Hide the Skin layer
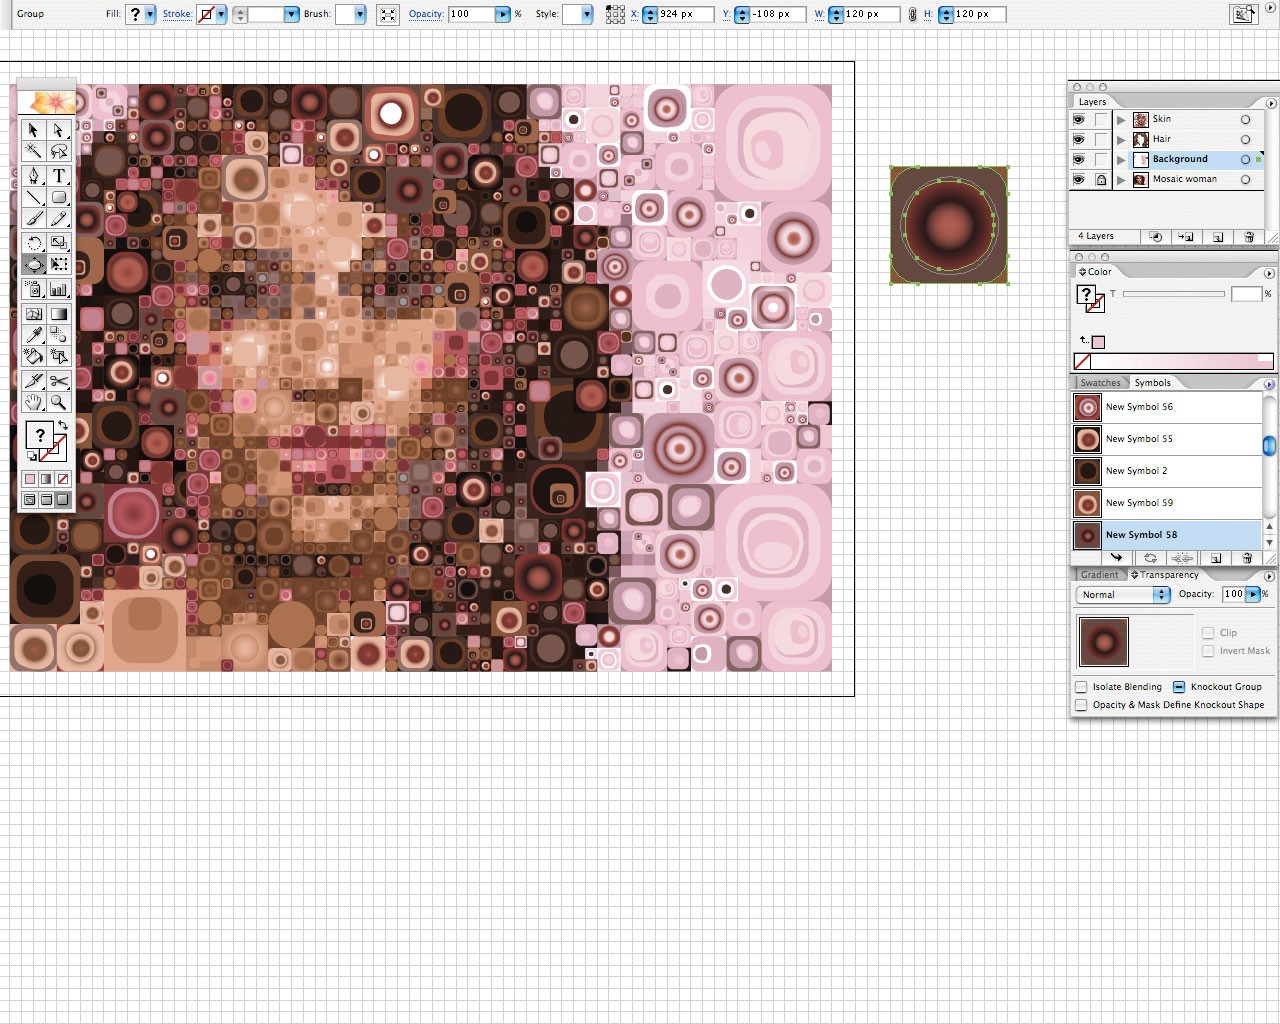The width and height of the screenshot is (1280, 1024). pos(1079,119)
